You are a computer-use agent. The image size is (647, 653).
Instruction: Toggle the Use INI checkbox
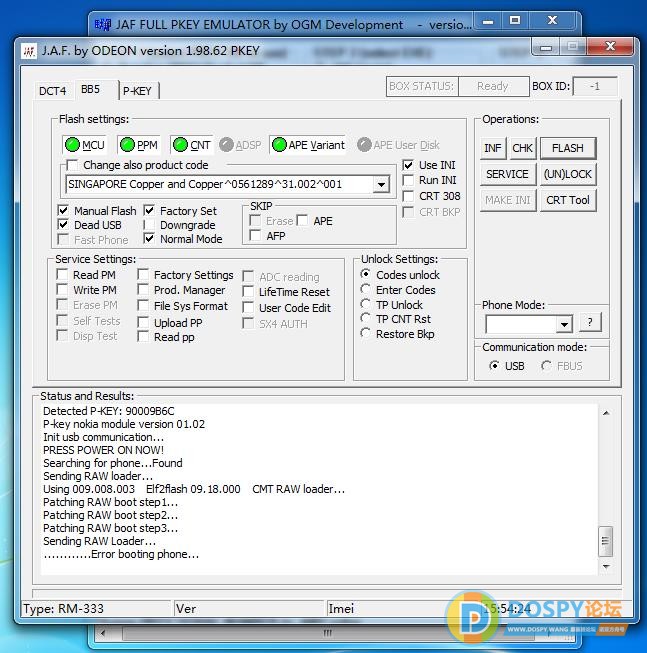coord(408,165)
